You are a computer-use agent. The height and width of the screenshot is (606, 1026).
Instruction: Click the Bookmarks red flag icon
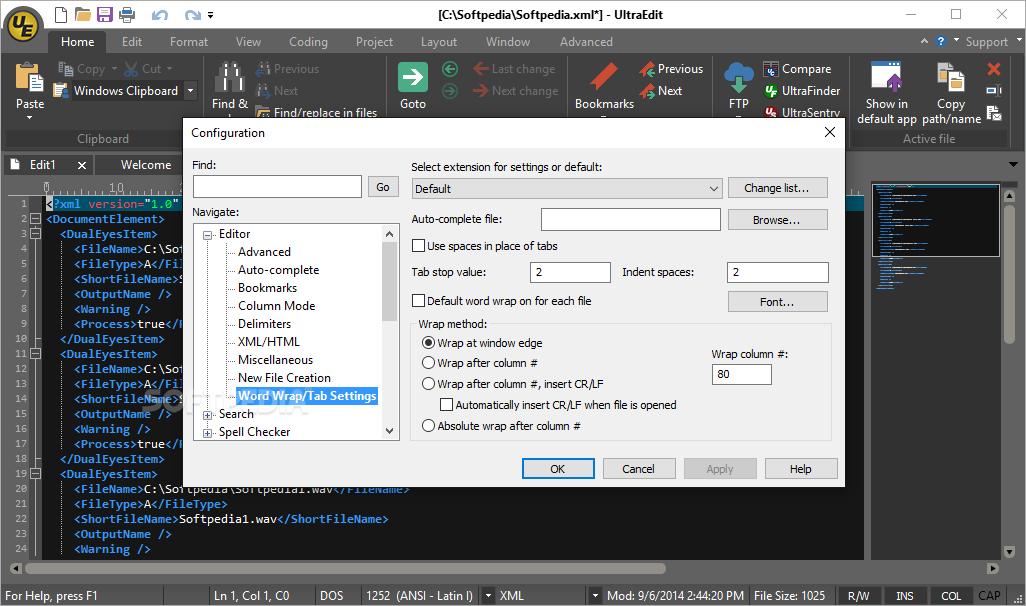click(x=603, y=77)
